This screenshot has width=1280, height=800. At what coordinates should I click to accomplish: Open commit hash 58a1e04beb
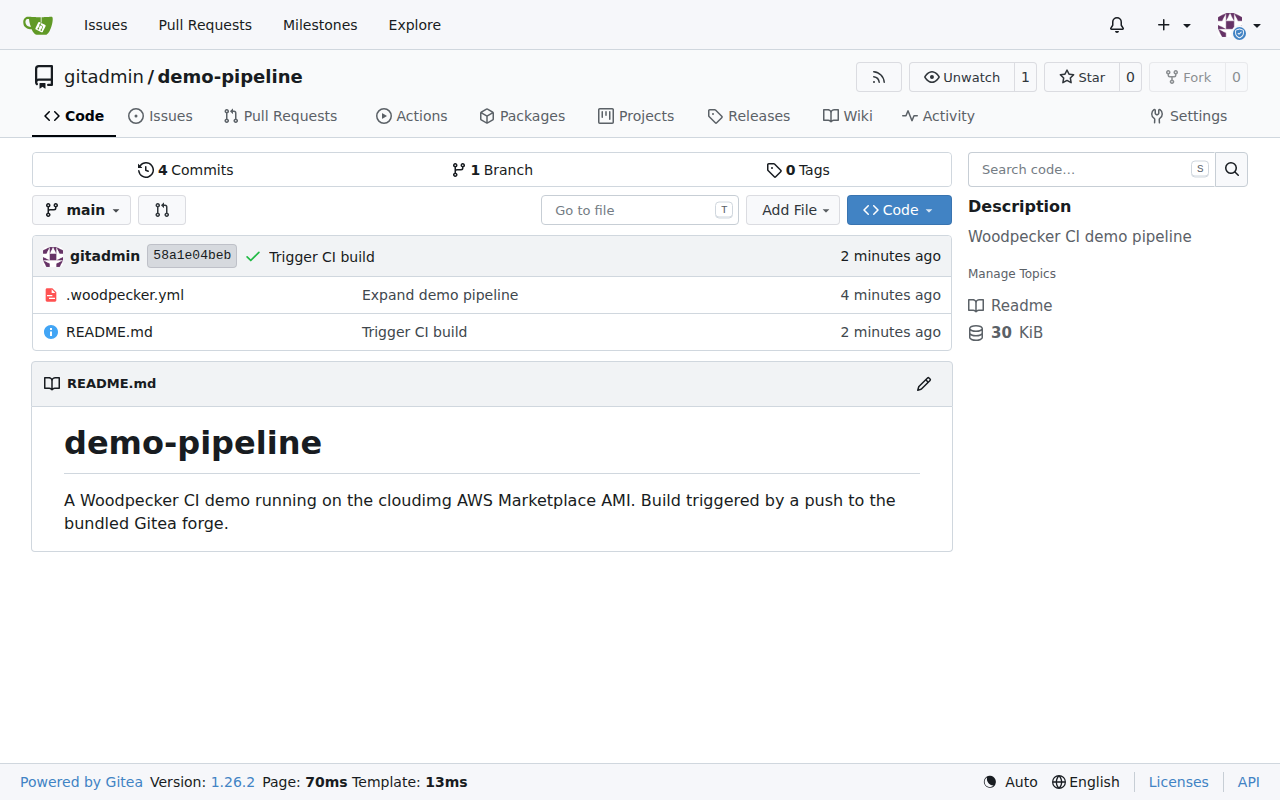pyautogui.click(x=192, y=256)
